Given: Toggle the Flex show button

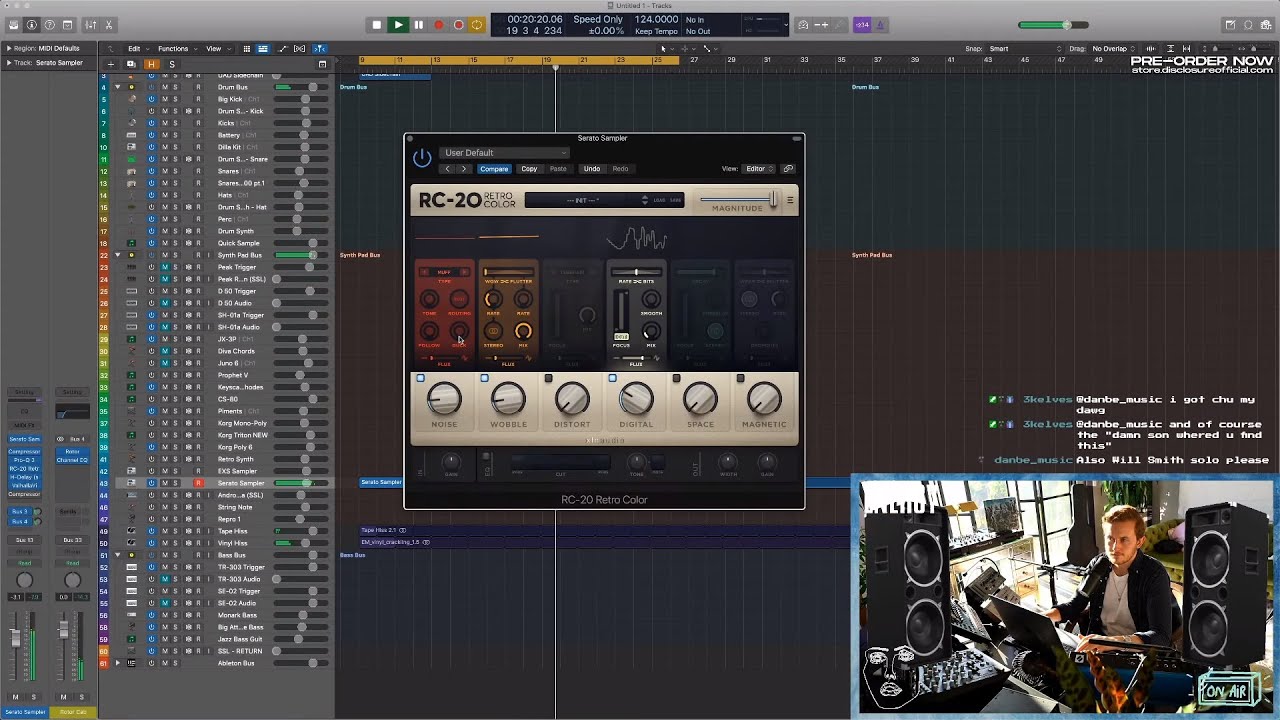Looking at the screenshot, I should [300, 48].
